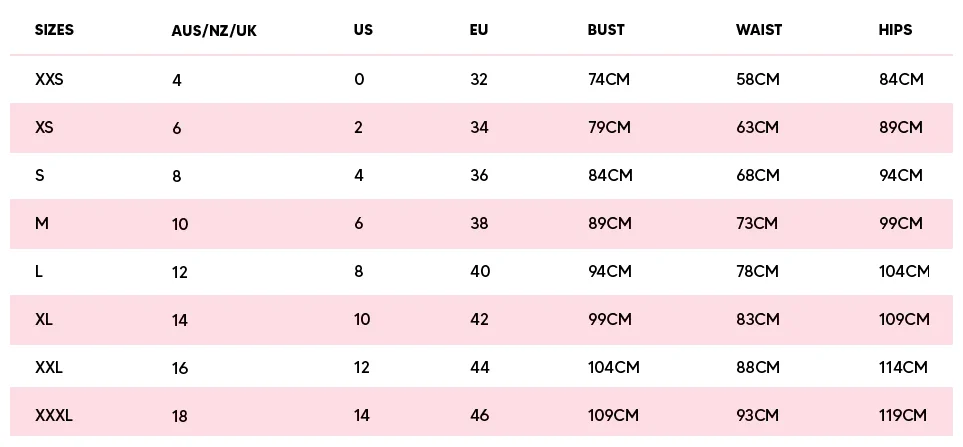Select the 58CM waist measurement
Screen dimensions: 963x447
(x=758, y=79)
